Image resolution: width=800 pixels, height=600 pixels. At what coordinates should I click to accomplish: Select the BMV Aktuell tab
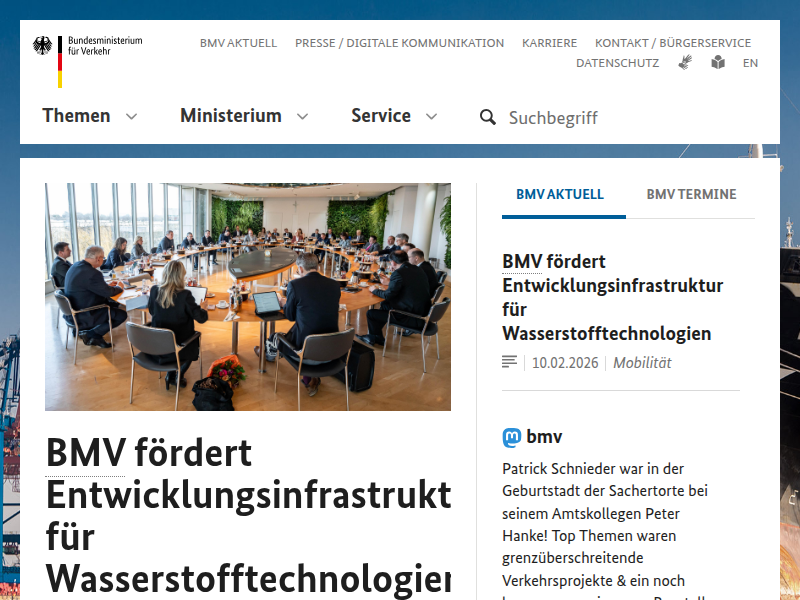click(560, 194)
